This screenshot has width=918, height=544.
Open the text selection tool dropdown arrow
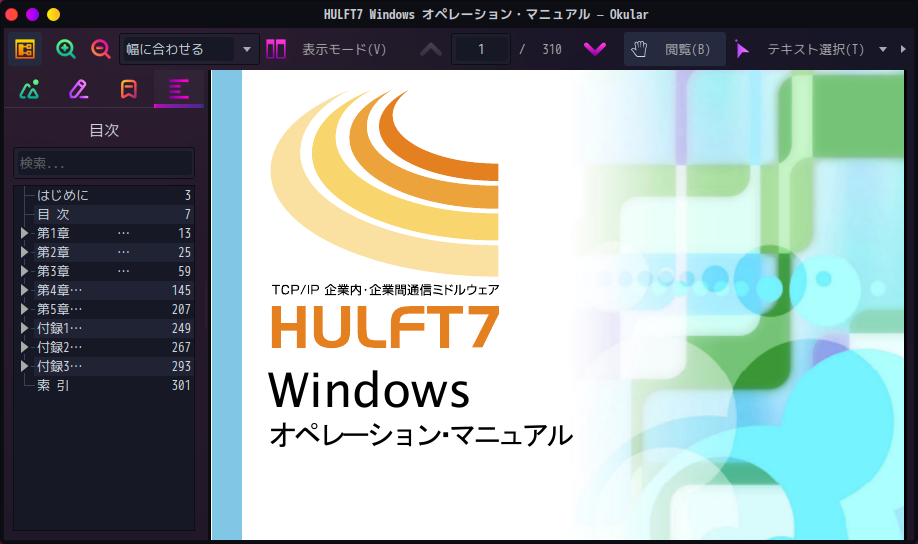883,50
